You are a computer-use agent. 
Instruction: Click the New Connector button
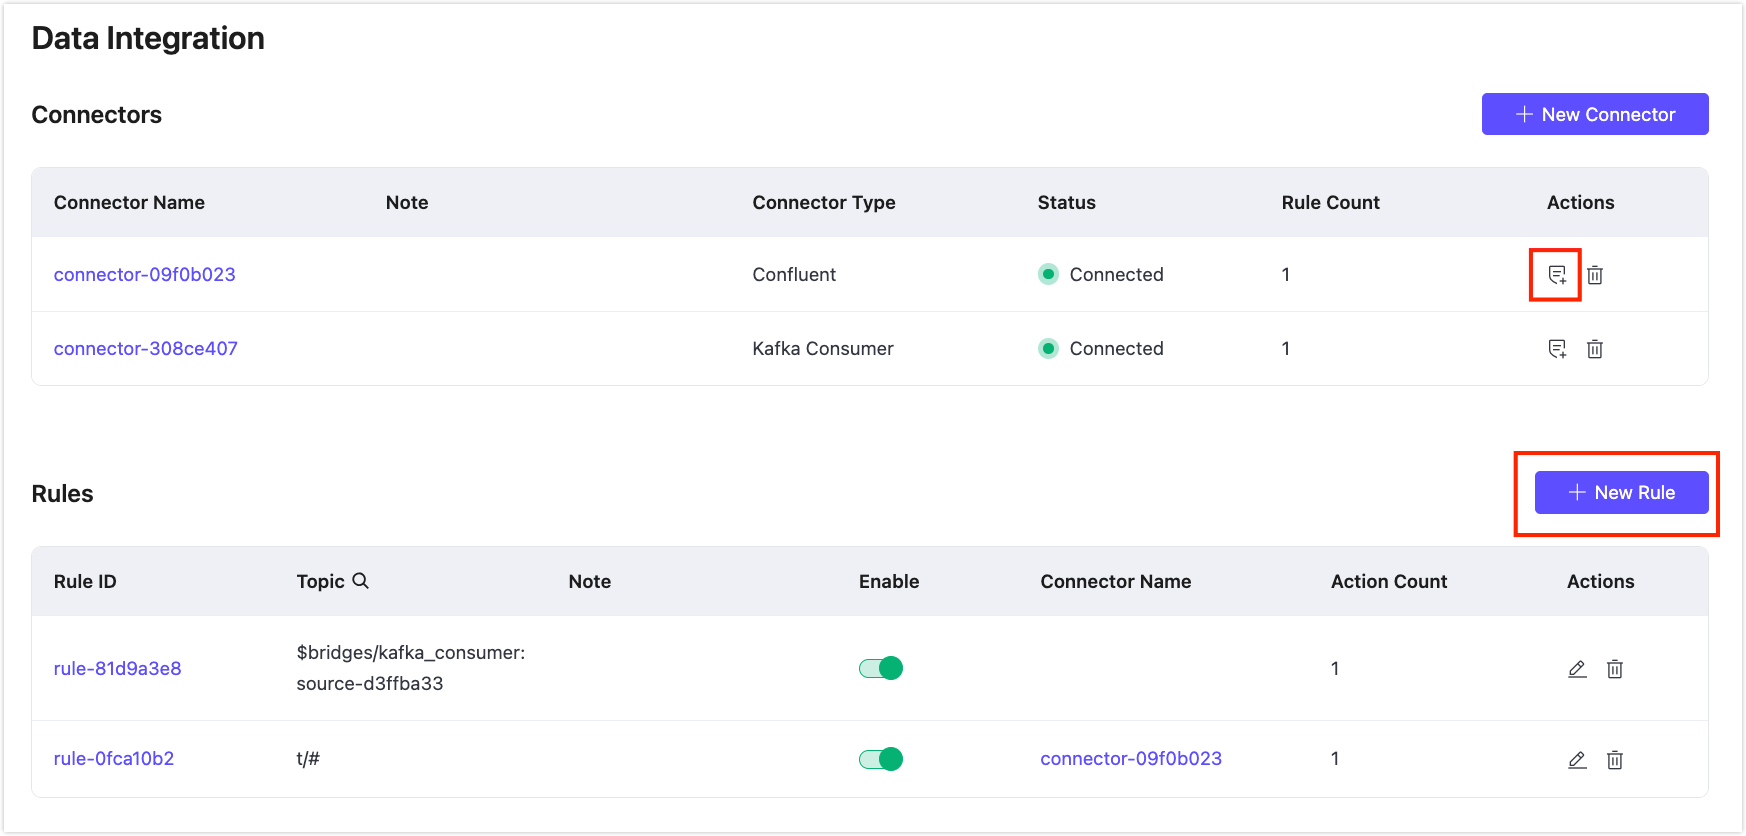1594,114
